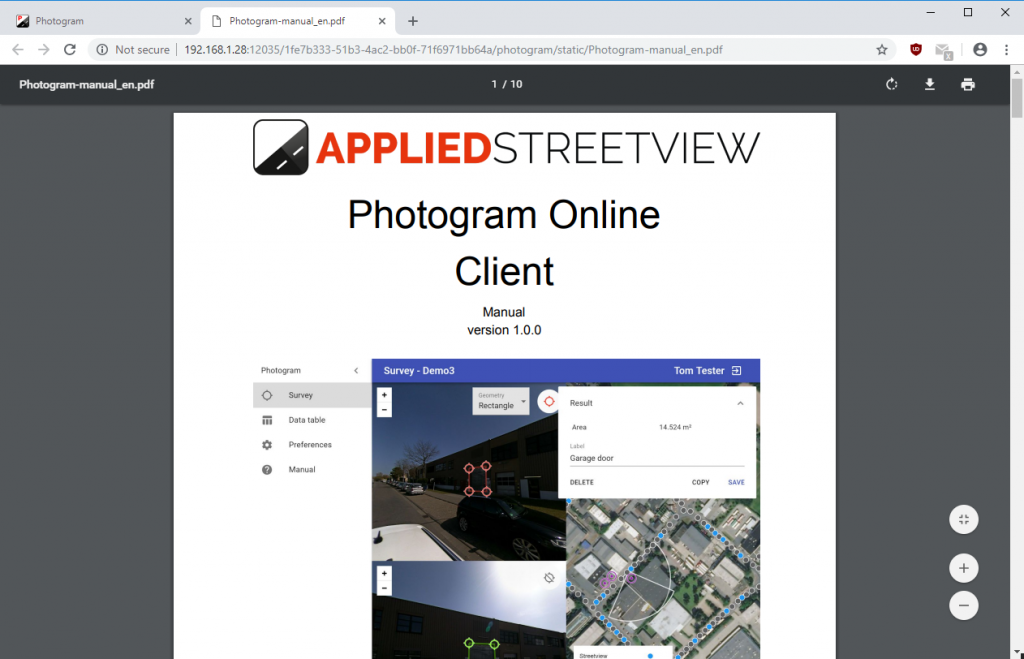Zoom out of the PDF

tap(964, 605)
